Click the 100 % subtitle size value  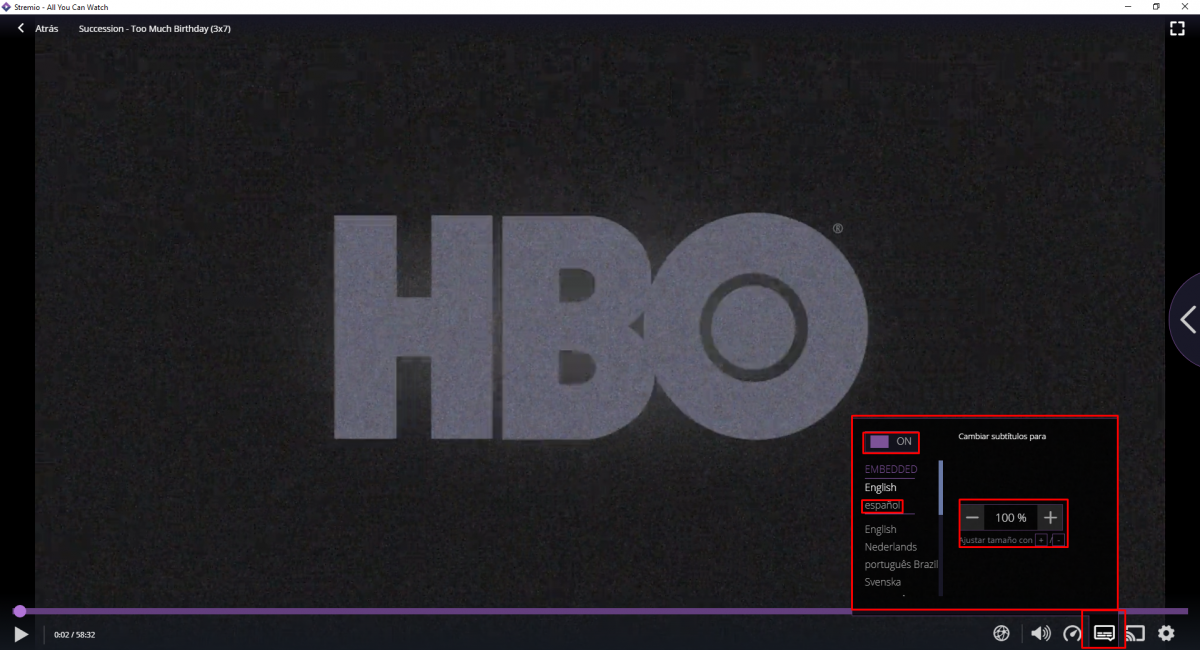[x=1011, y=517]
